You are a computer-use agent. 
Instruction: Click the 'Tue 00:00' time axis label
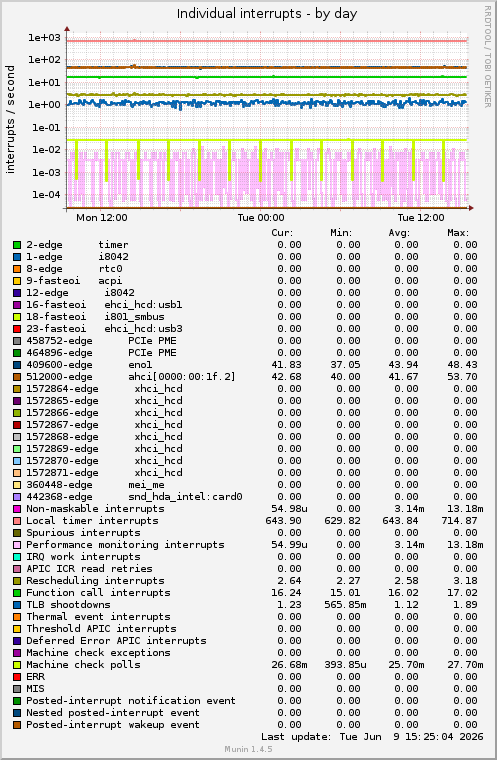(261, 218)
